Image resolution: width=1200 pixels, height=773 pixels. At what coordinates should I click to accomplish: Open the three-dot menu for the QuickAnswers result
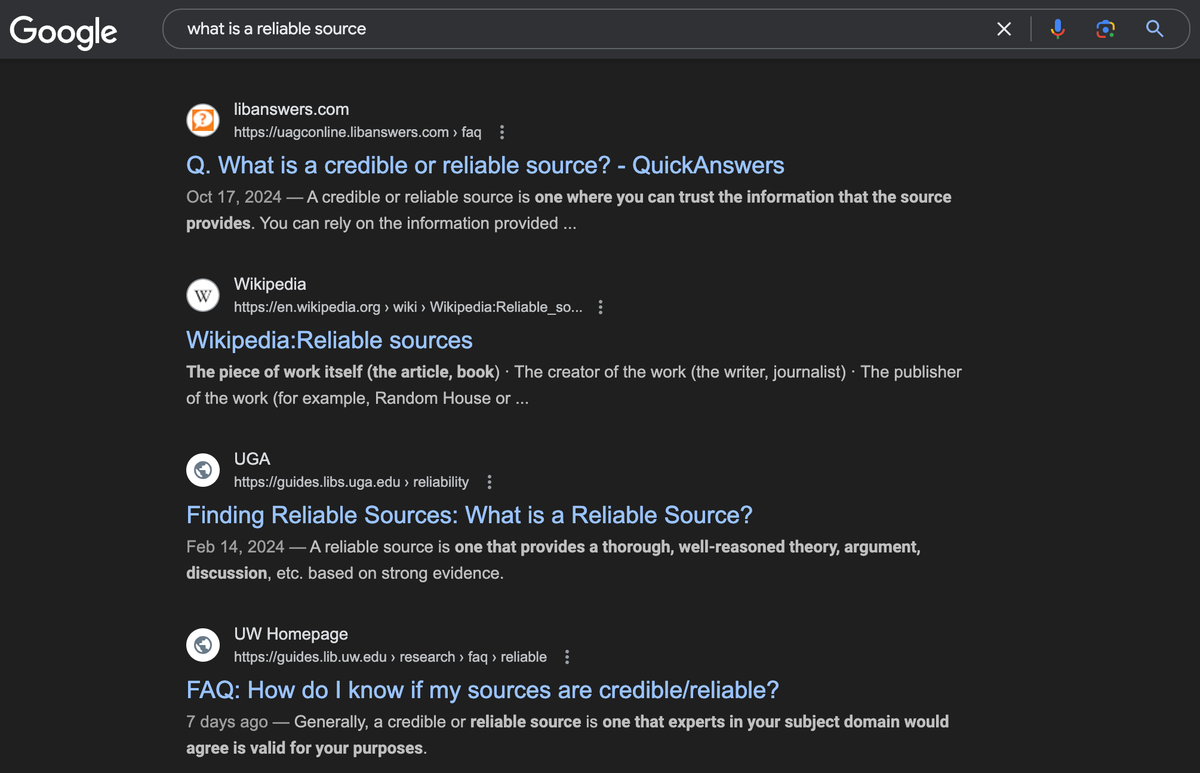pos(501,131)
